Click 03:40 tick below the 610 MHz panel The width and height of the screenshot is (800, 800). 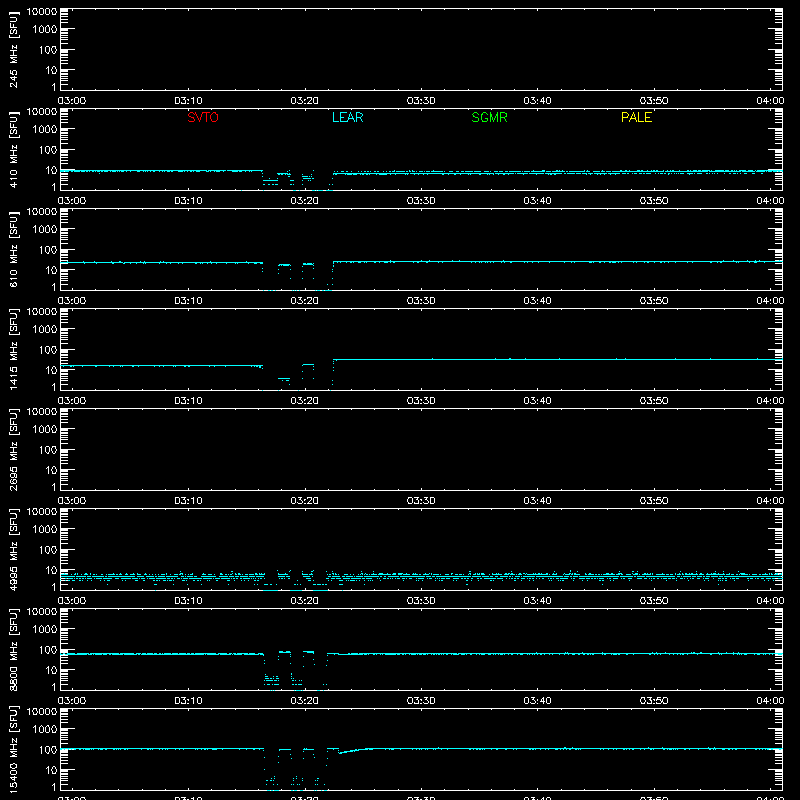[537, 301]
